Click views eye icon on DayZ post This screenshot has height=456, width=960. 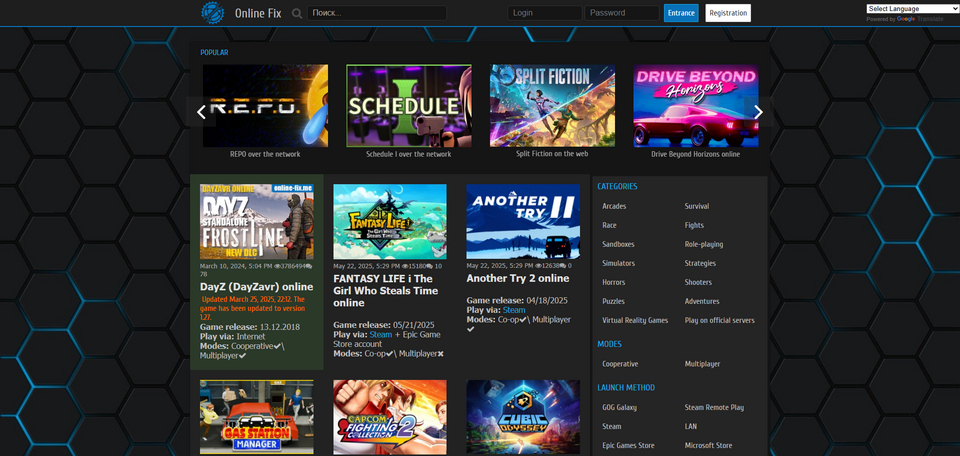(x=277, y=266)
